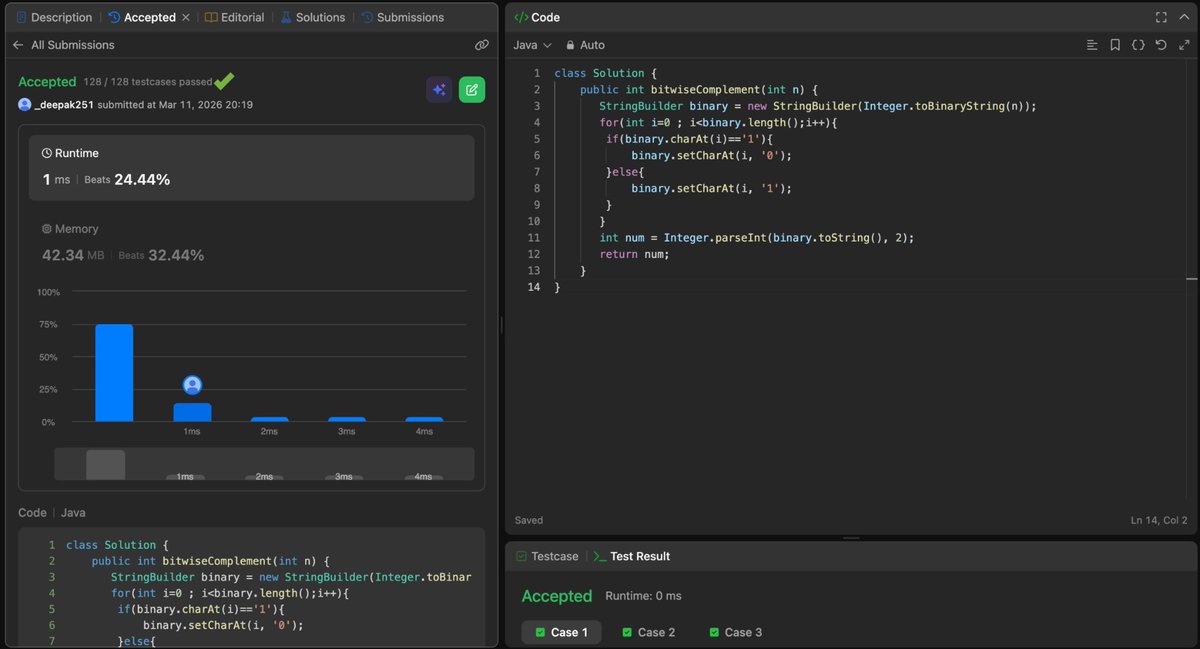Click the 1ms runtime distribution bar
This screenshot has width=1200, height=649.
192,412
